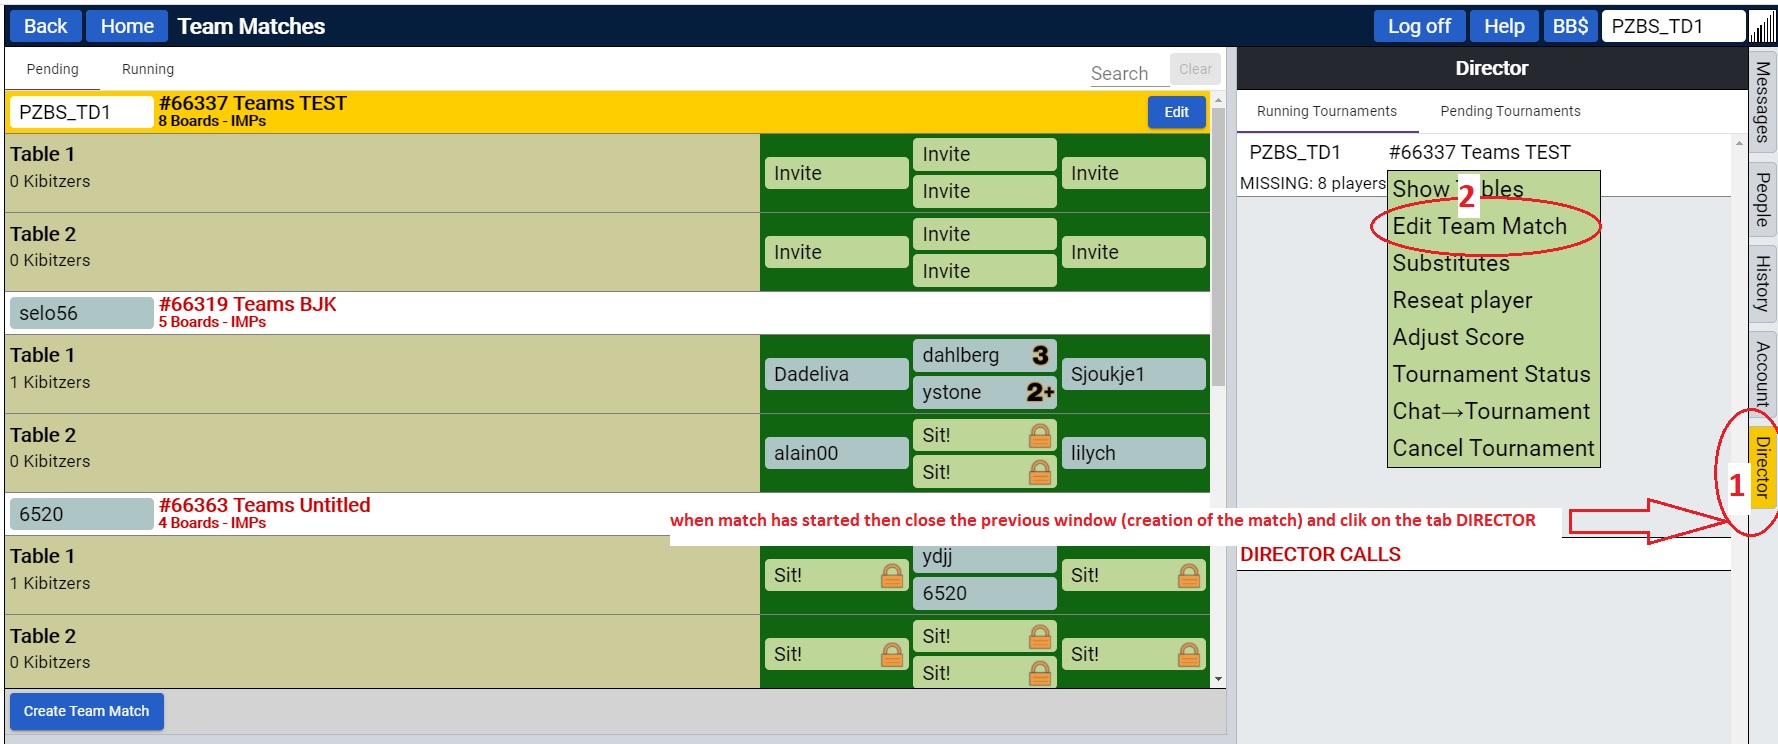Click match list scrollbar down arrow

point(1218,679)
